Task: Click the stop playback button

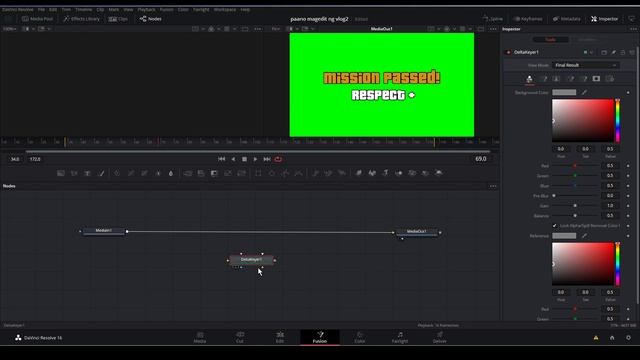Action: 244,159
